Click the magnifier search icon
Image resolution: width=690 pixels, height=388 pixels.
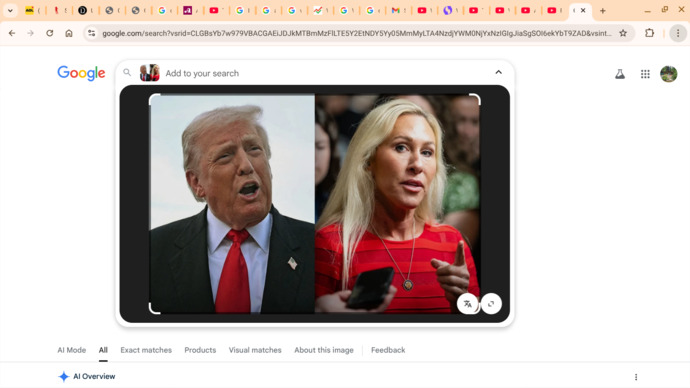[x=127, y=73]
